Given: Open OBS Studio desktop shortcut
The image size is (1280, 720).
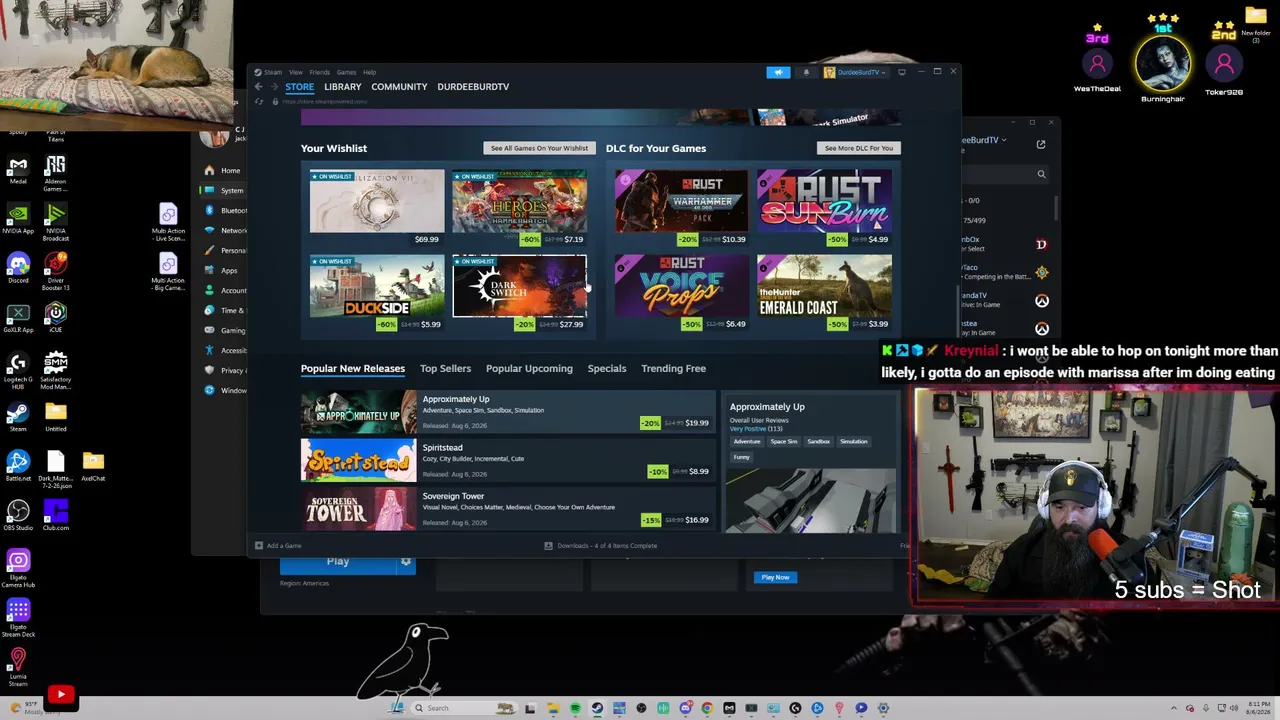Looking at the screenshot, I should pos(18,515).
